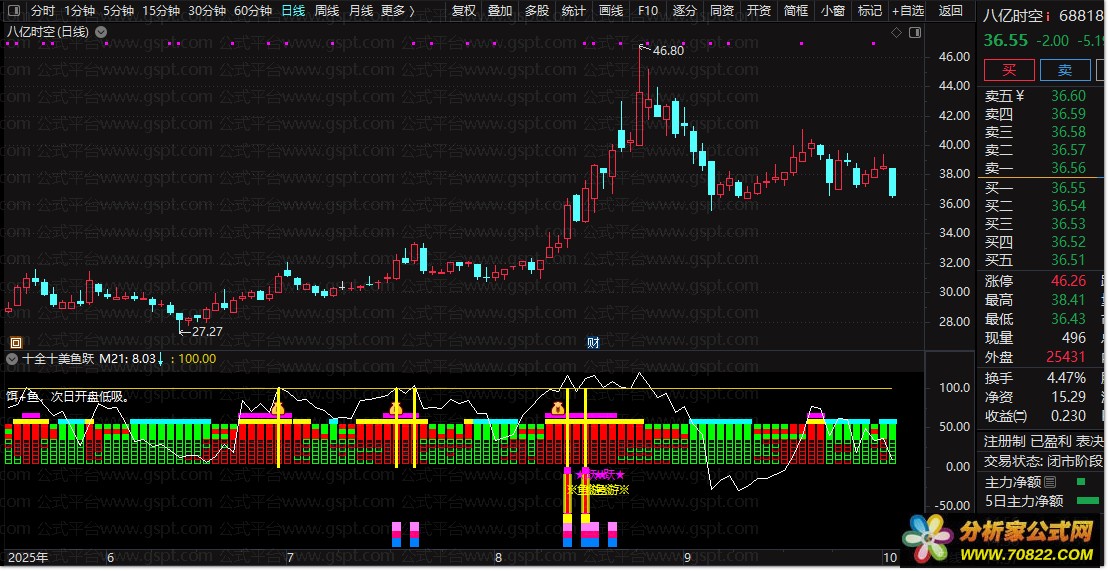Click the third money bag signal icon
The height and width of the screenshot is (571, 1110).
(x=559, y=408)
